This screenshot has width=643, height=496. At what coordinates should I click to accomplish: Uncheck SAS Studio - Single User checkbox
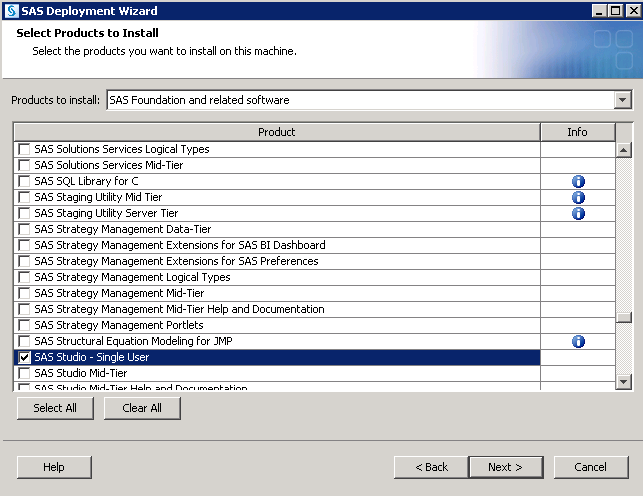coord(25,357)
